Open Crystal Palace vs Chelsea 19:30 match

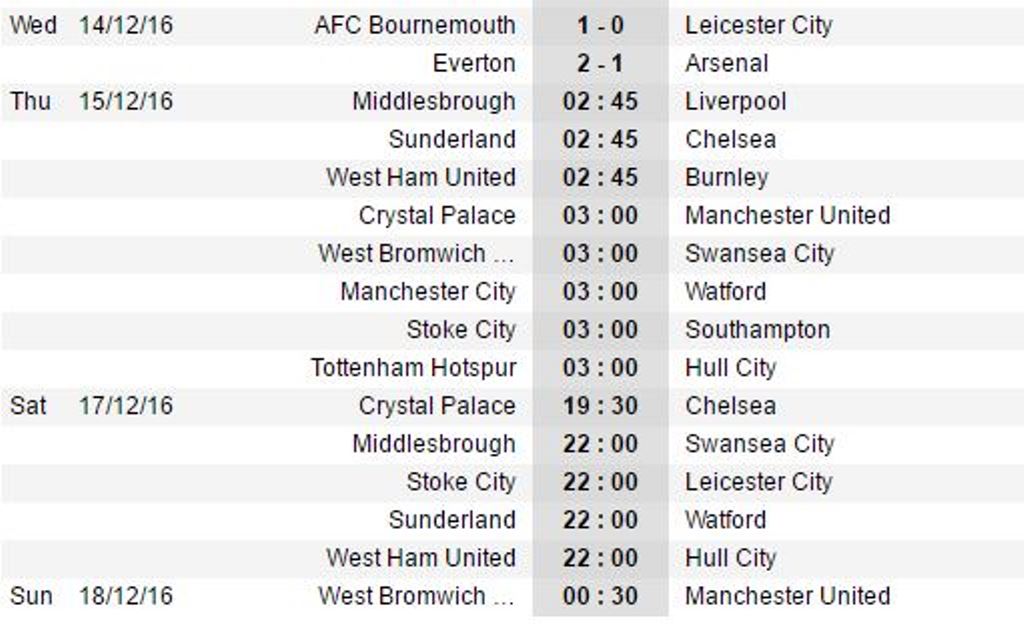click(600, 406)
